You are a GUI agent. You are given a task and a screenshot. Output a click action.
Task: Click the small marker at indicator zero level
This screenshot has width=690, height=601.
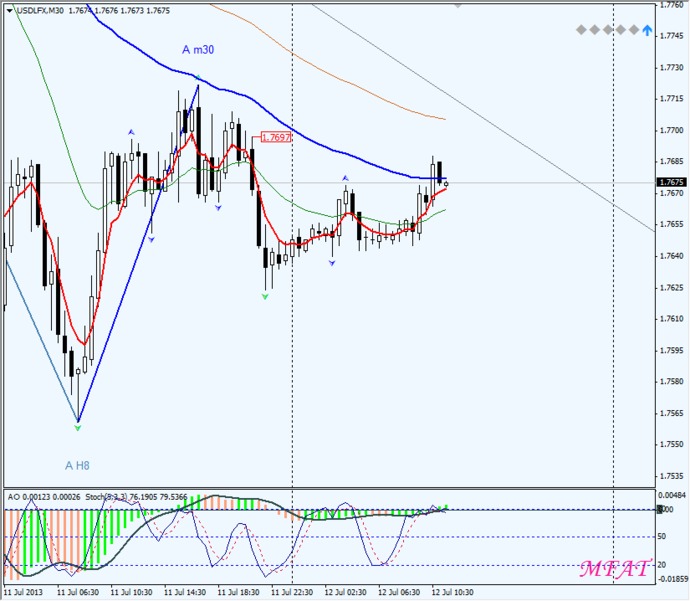(x=659, y=509)
